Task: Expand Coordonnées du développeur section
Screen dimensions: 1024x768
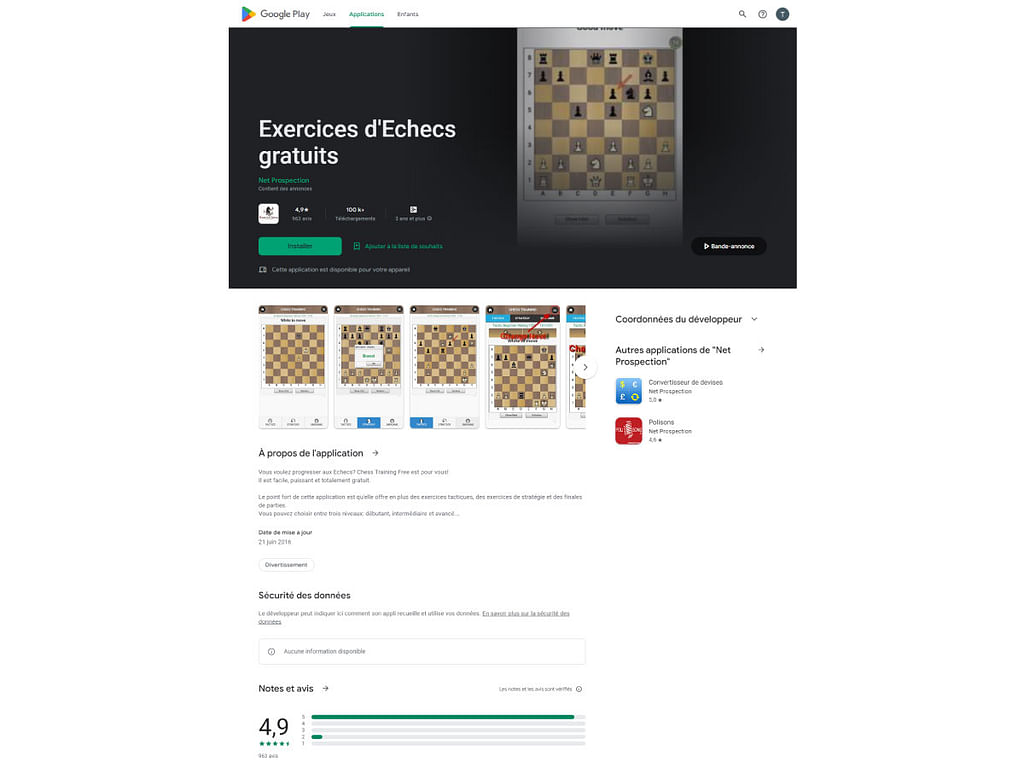Action: (754, 319)
